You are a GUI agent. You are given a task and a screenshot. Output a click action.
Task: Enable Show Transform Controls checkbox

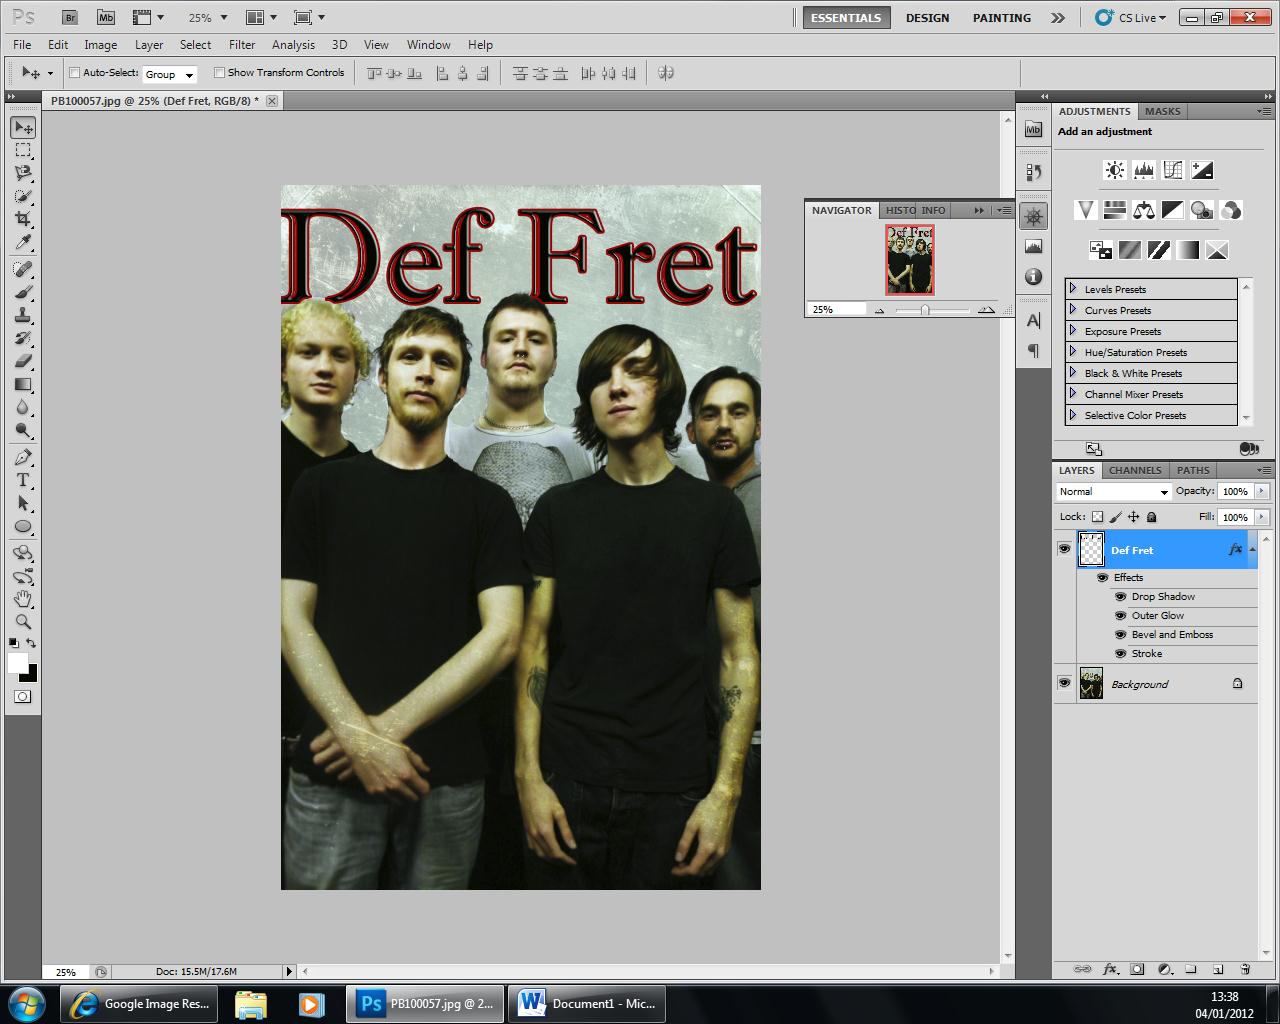coord(219,73)
